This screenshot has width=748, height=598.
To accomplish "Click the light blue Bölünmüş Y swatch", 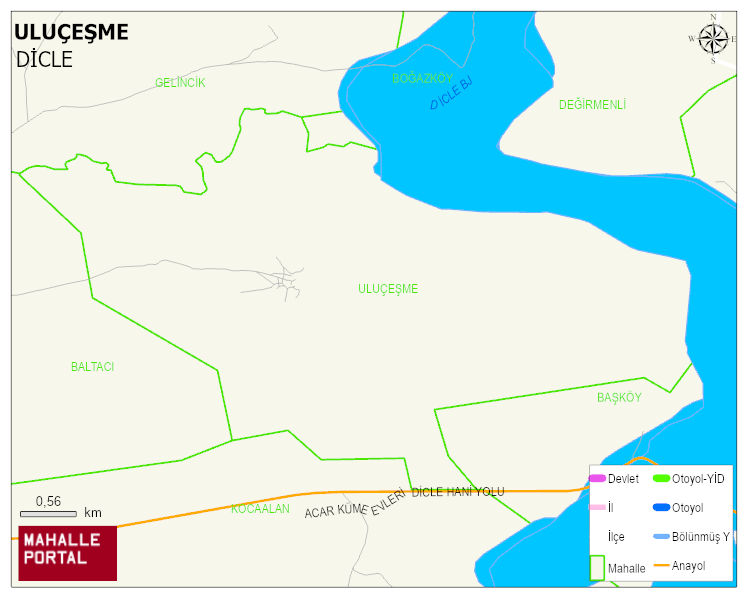I will point(661,537).
